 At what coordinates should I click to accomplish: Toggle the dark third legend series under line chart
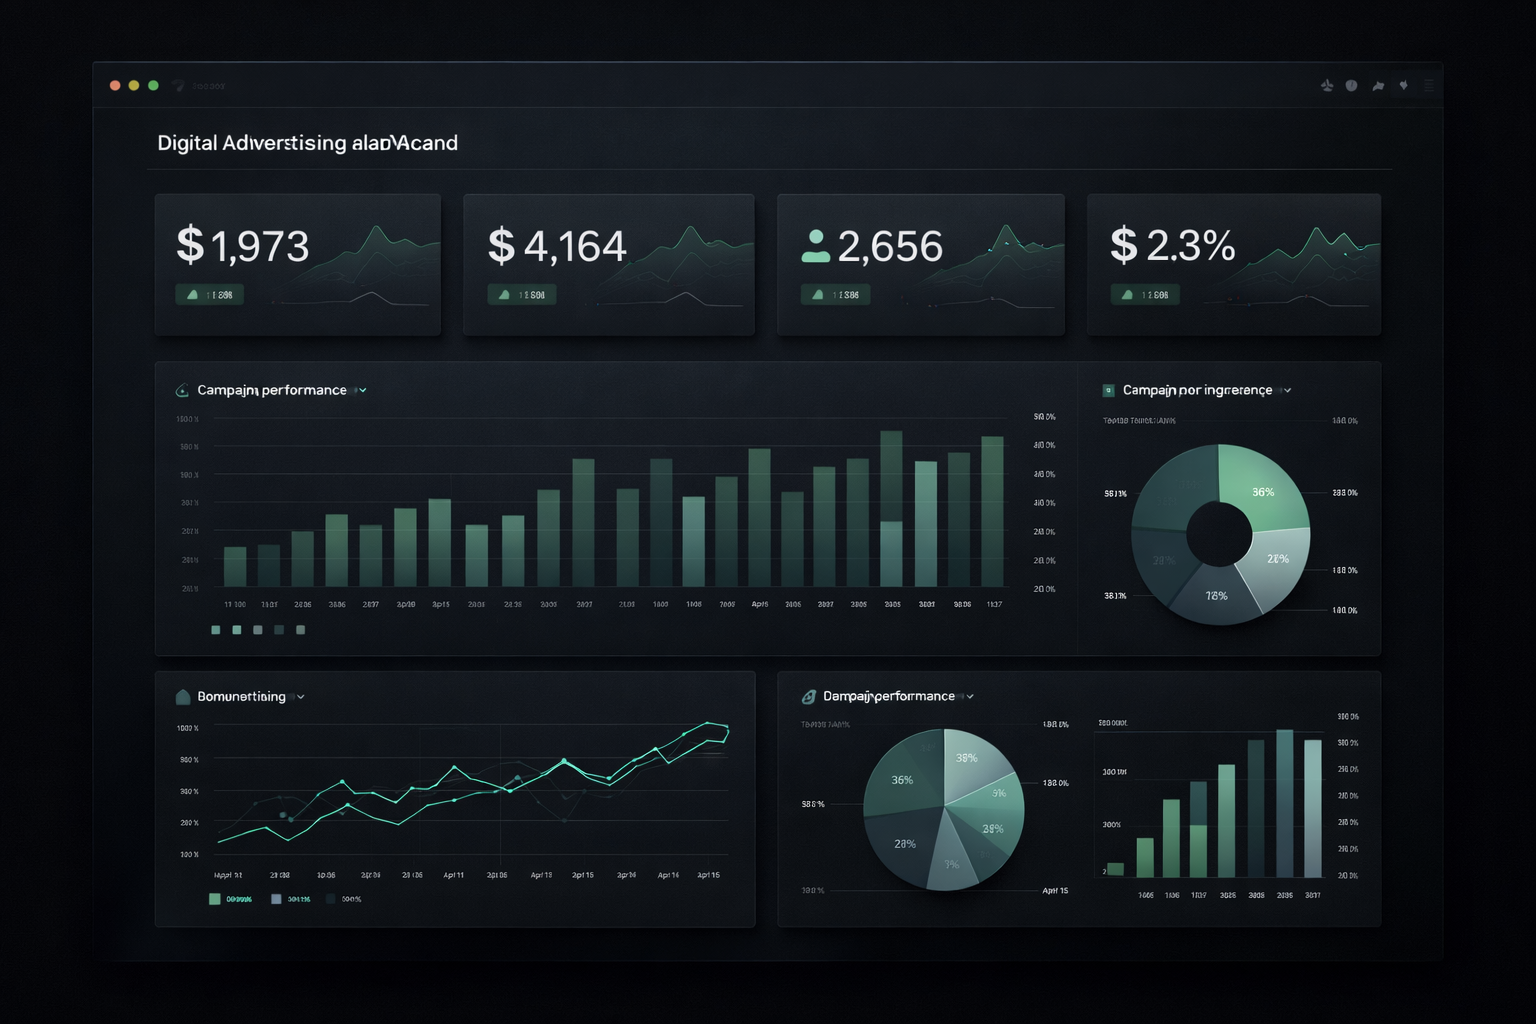click(x=331, y=899)
